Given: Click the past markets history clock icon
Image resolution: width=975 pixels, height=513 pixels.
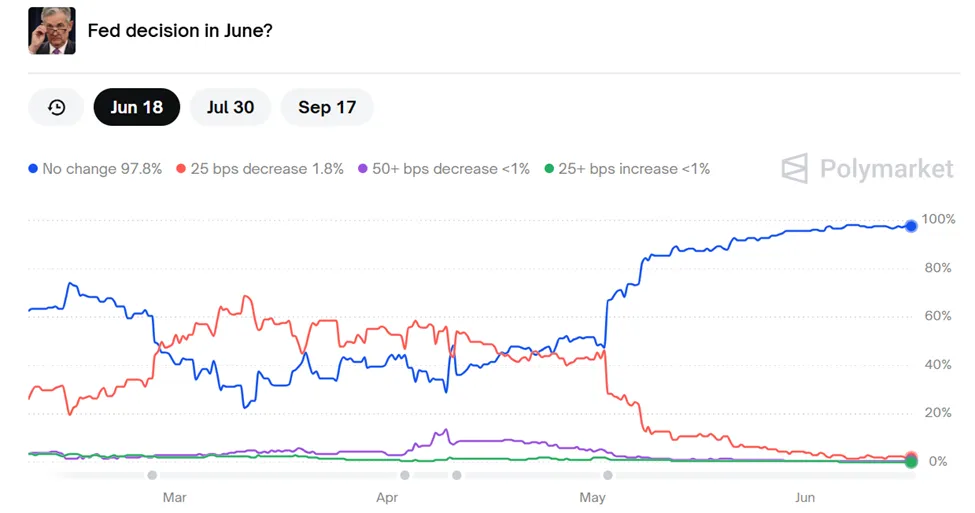Looking at the screenshot, I should (56, 107).
